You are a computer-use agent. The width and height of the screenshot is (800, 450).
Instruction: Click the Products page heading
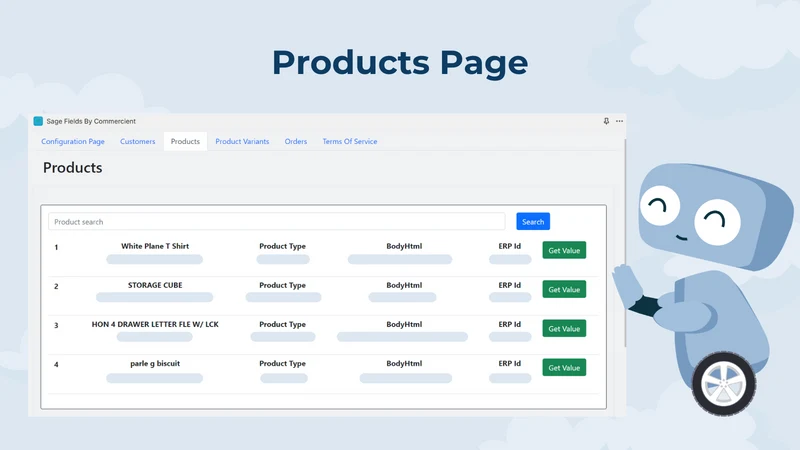coord(72,168)
